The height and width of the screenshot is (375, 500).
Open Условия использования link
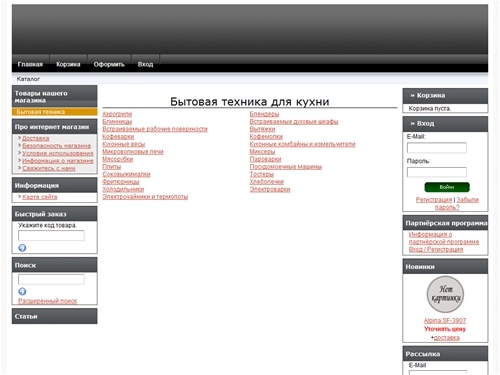tap(58, 153)
